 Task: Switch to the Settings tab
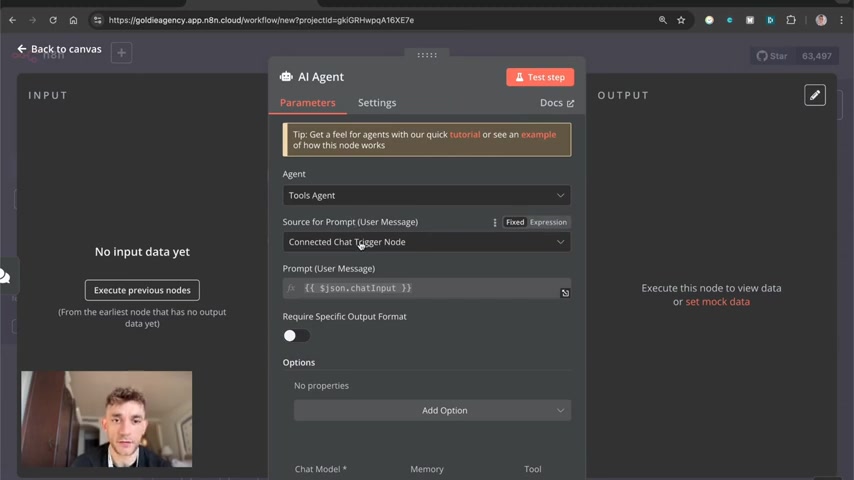pyautogui.click(x=377, y=103)
